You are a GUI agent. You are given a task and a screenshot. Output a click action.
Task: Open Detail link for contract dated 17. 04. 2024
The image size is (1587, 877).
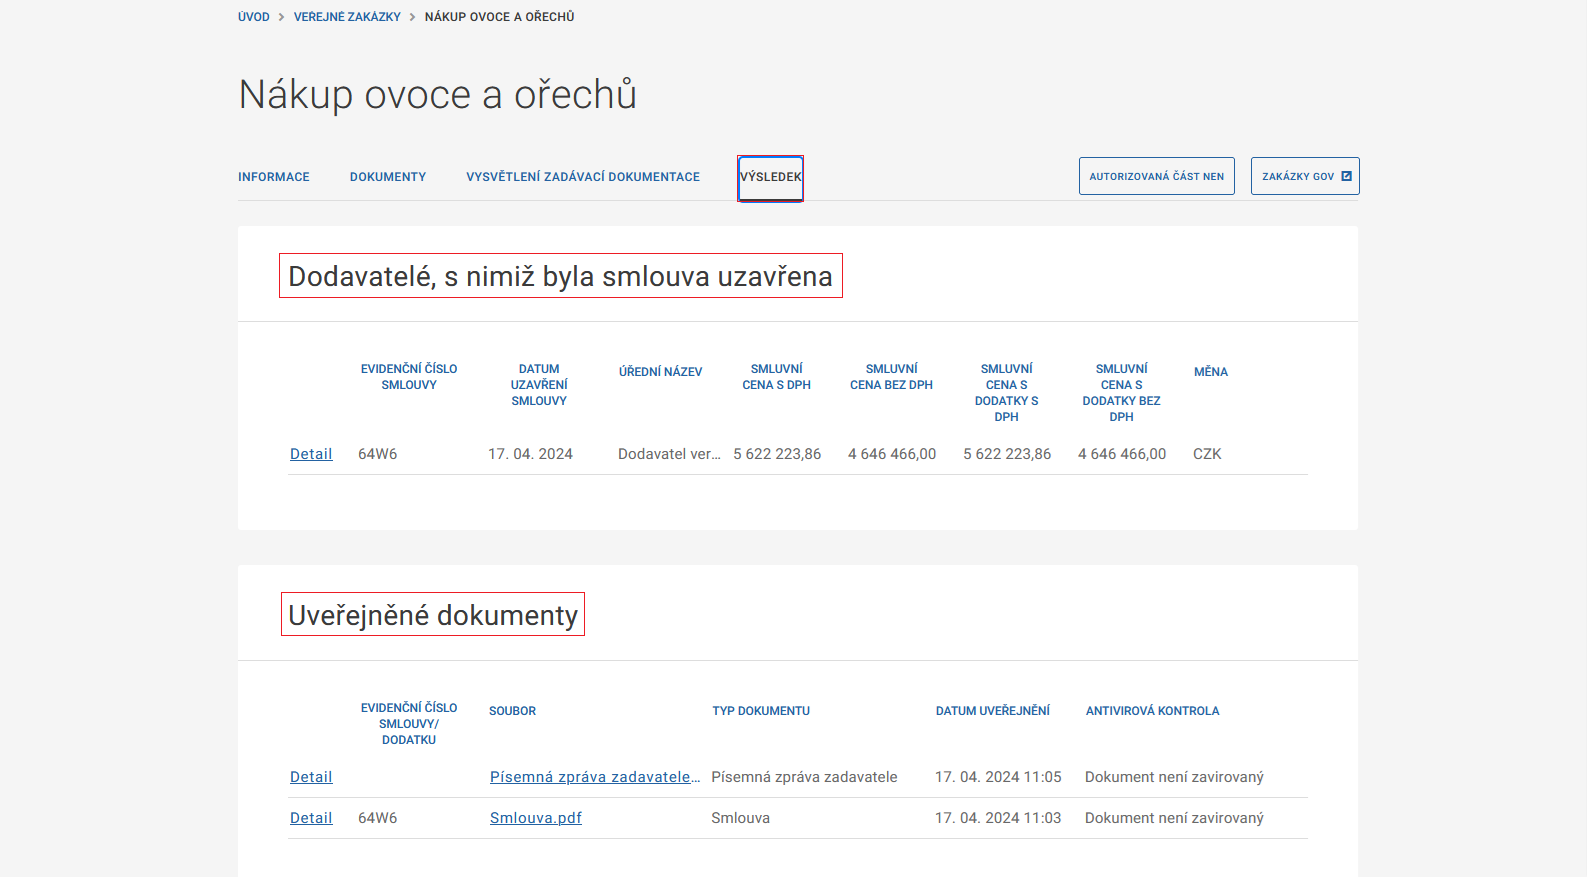[311, 454]
